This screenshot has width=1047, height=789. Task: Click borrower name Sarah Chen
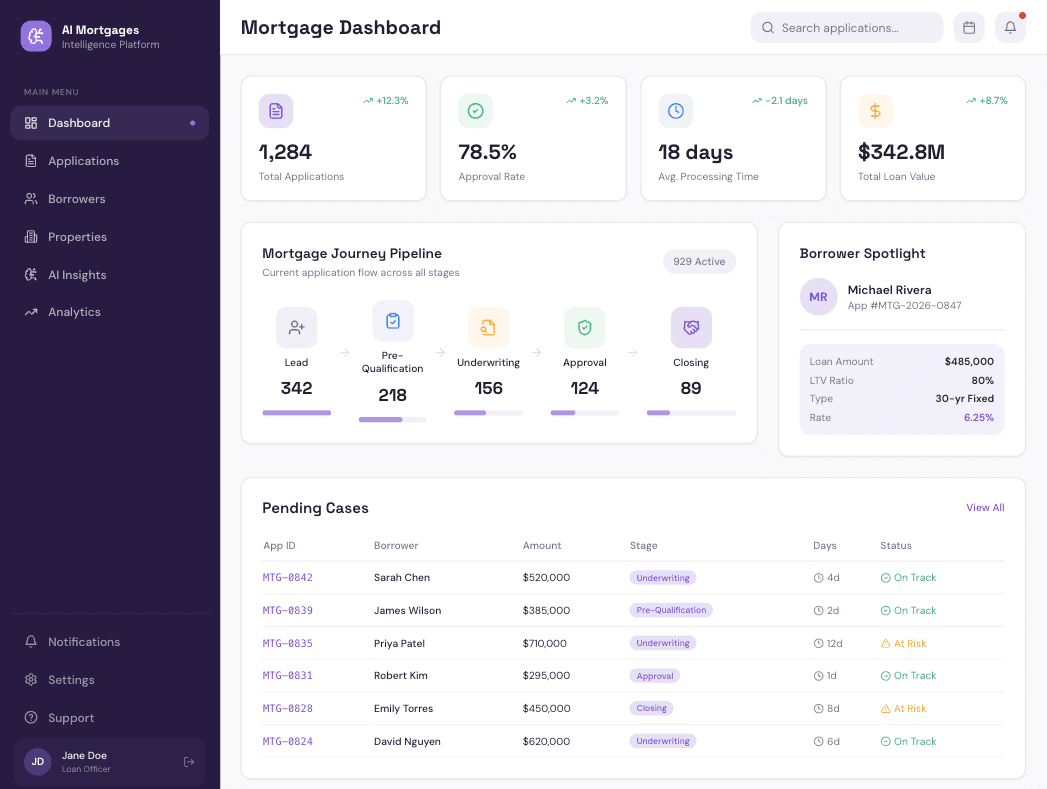(x=402, y=577)
